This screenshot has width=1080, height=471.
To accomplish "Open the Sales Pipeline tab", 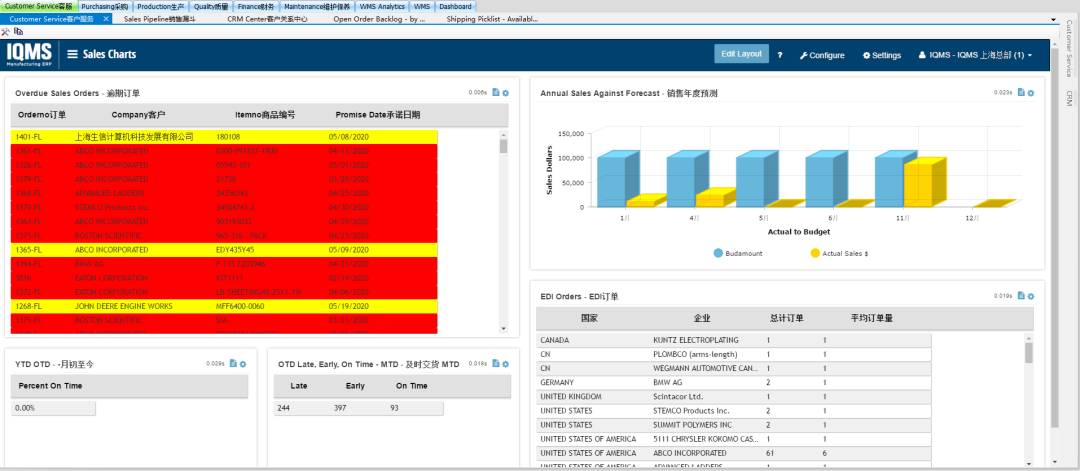I will point(160,19).
